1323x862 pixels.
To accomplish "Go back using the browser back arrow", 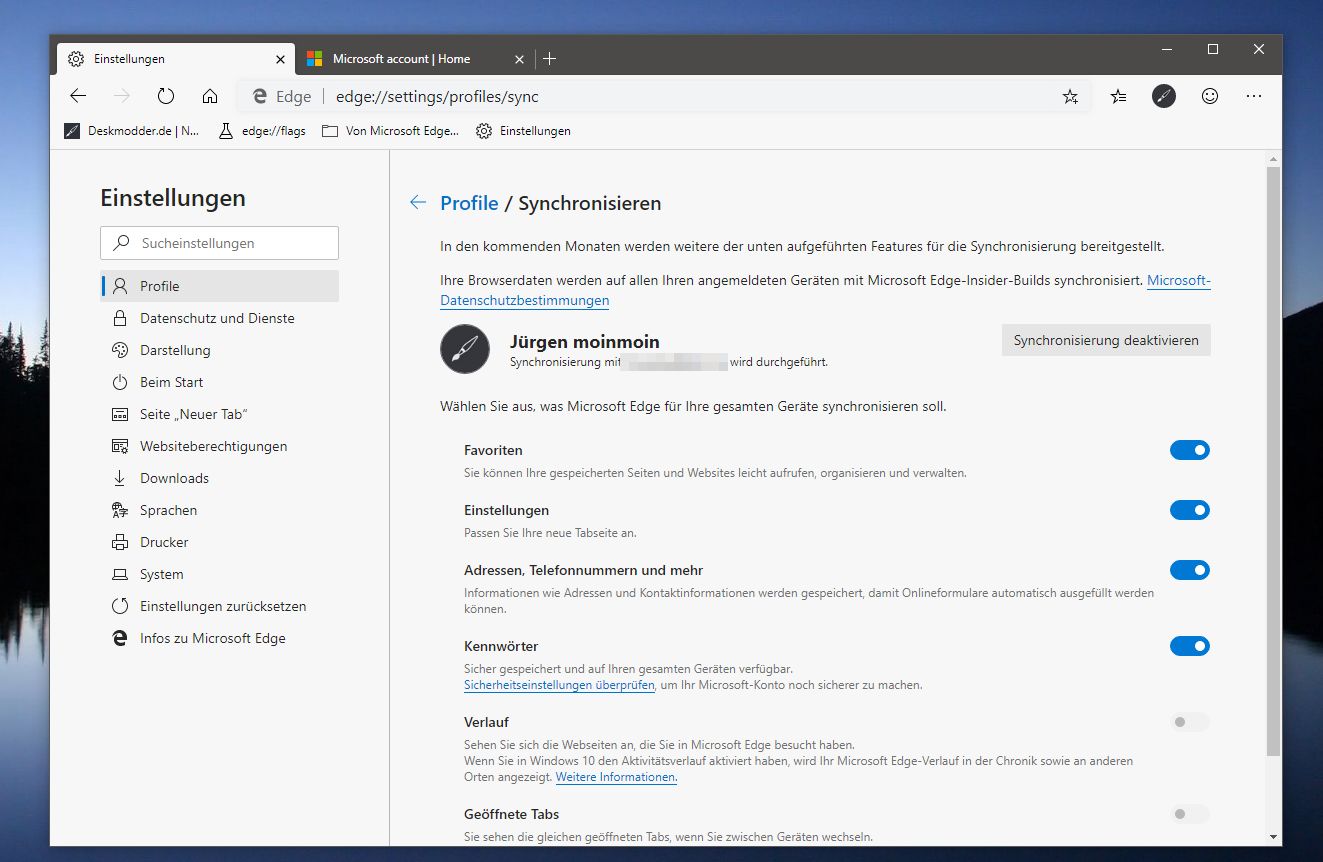I will pos(78,96).
